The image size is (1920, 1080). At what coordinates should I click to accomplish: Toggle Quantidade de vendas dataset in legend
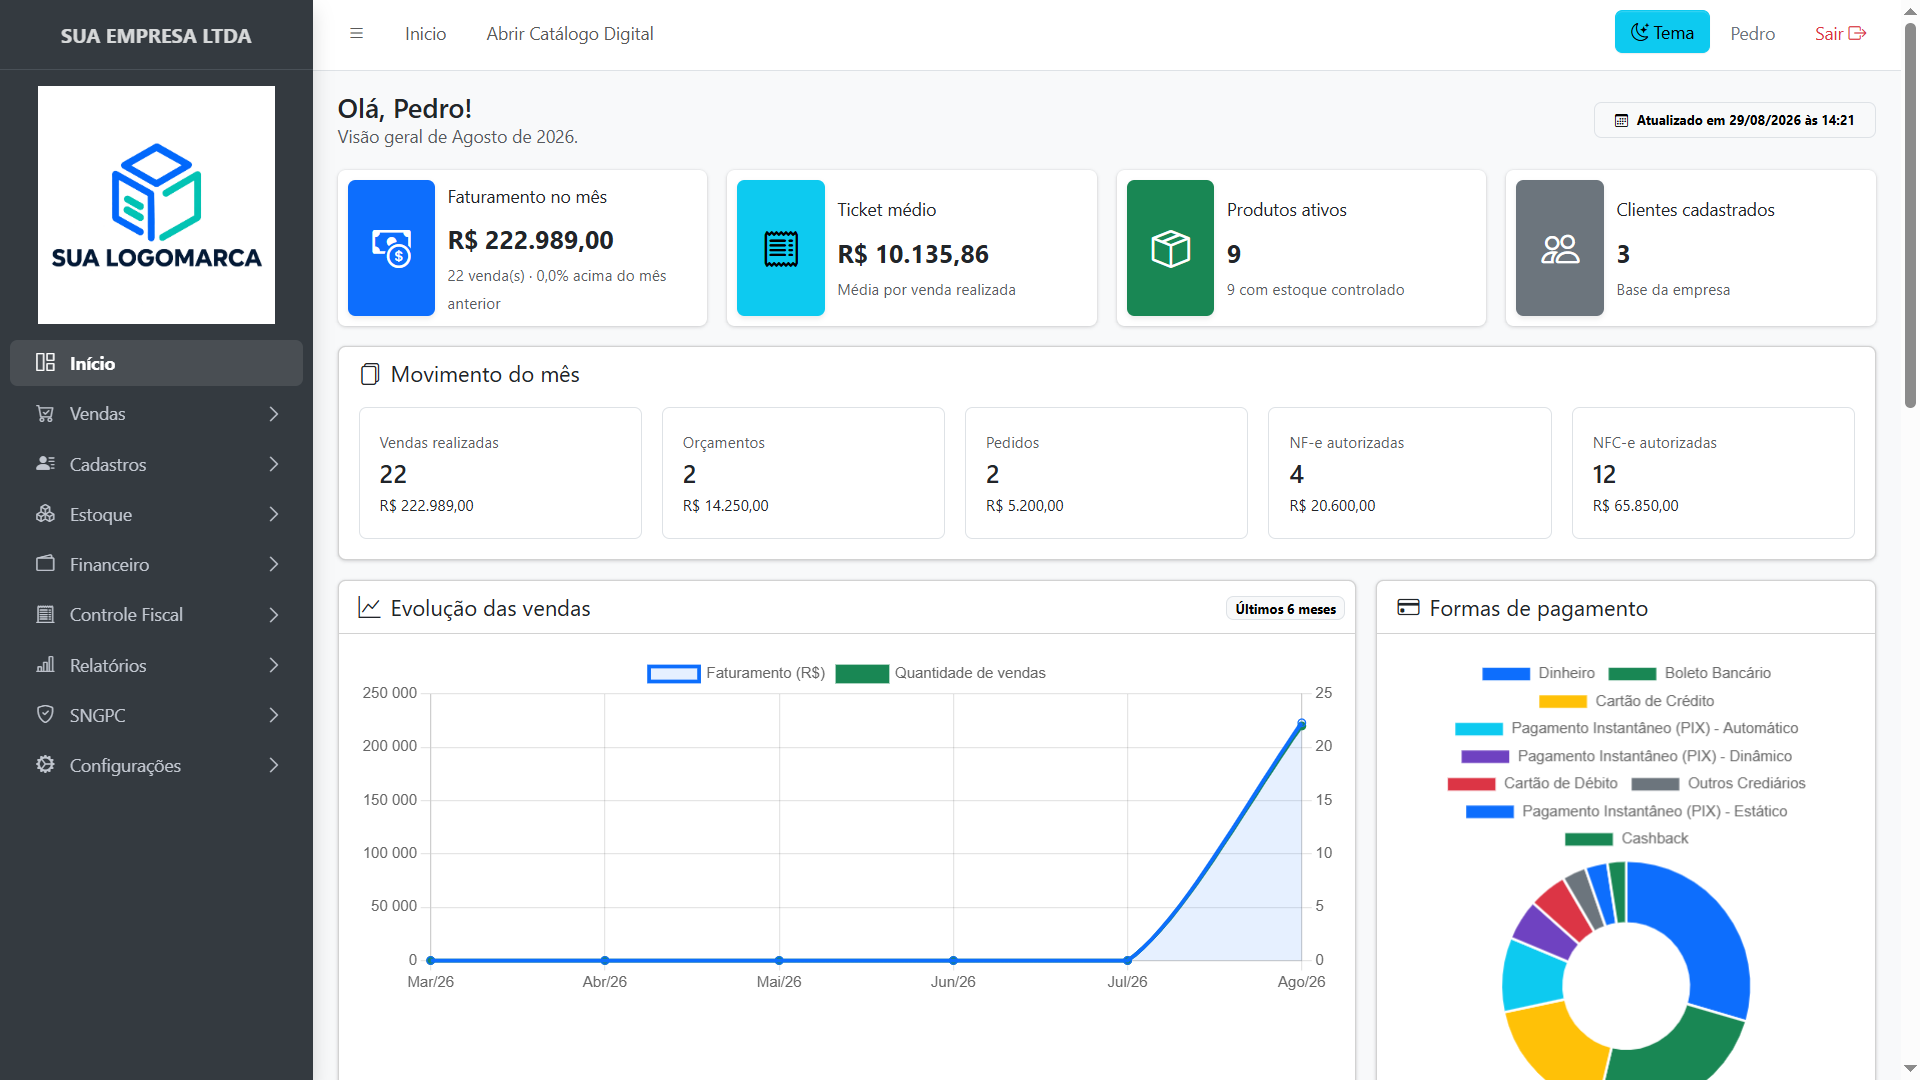(x=941, y=673)
